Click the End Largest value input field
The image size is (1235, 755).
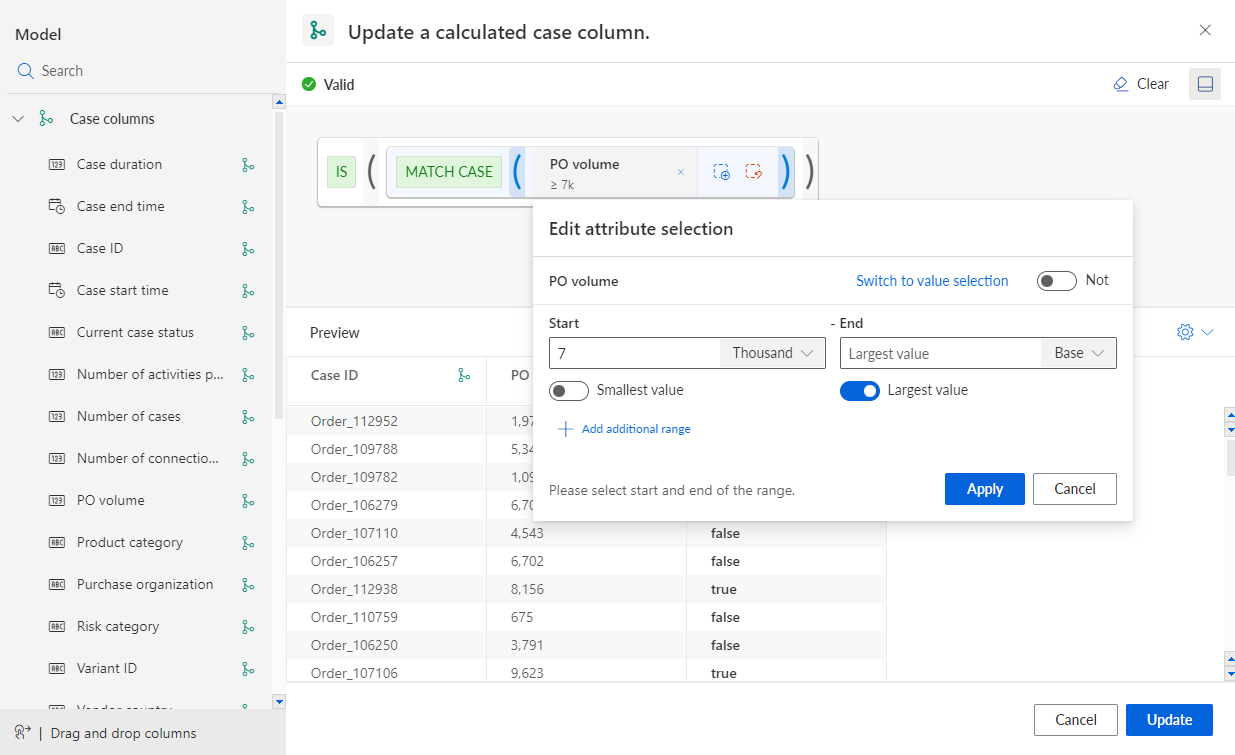(x=941, y=353)
